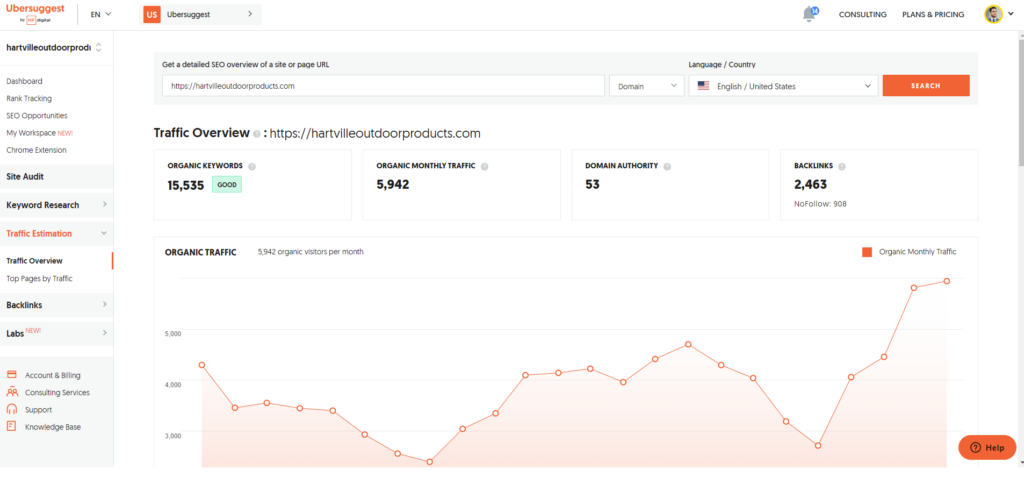Screen dimensions: 1024x477
Task: Select Traffic Overview in sidebar
Action: (x=35, y=261)
